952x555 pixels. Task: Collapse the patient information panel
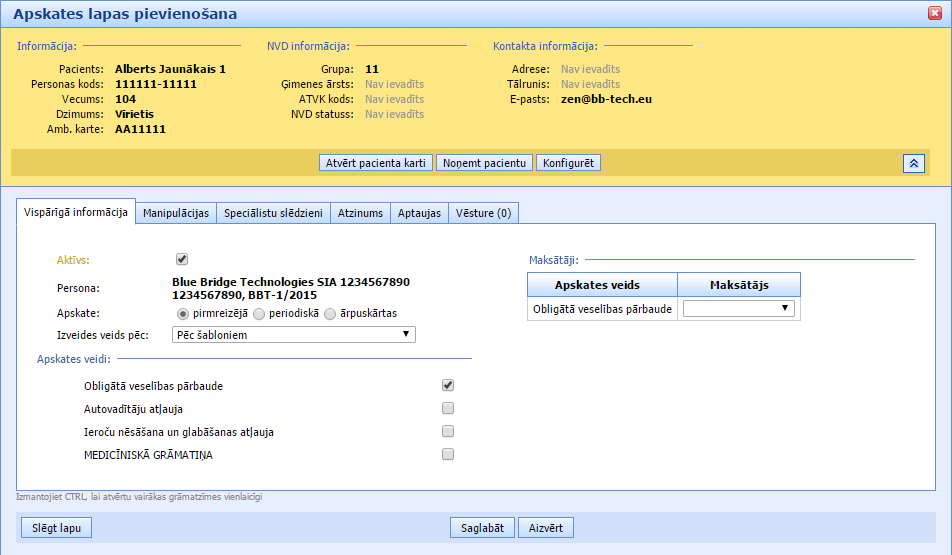913,163
